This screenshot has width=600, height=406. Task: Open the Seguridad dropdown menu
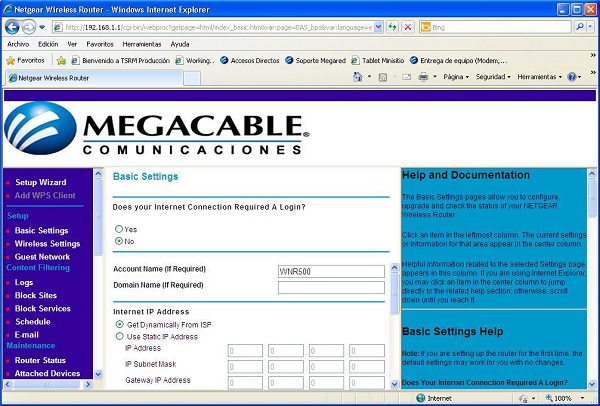click(x=493, y=77)
